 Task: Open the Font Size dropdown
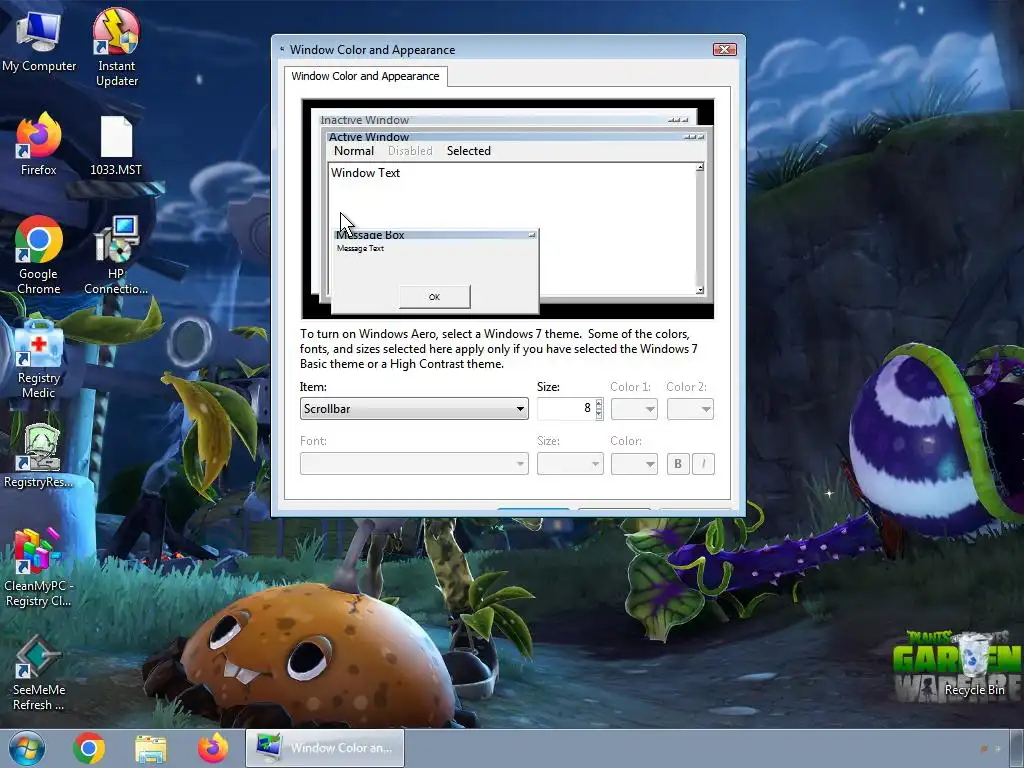coord(569,464)
